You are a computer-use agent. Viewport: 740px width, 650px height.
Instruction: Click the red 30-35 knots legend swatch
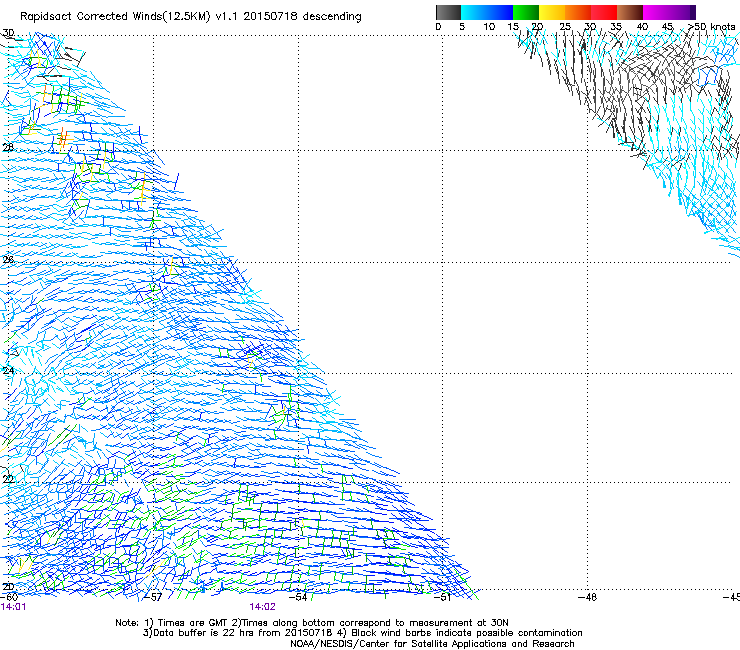[604, 12]
